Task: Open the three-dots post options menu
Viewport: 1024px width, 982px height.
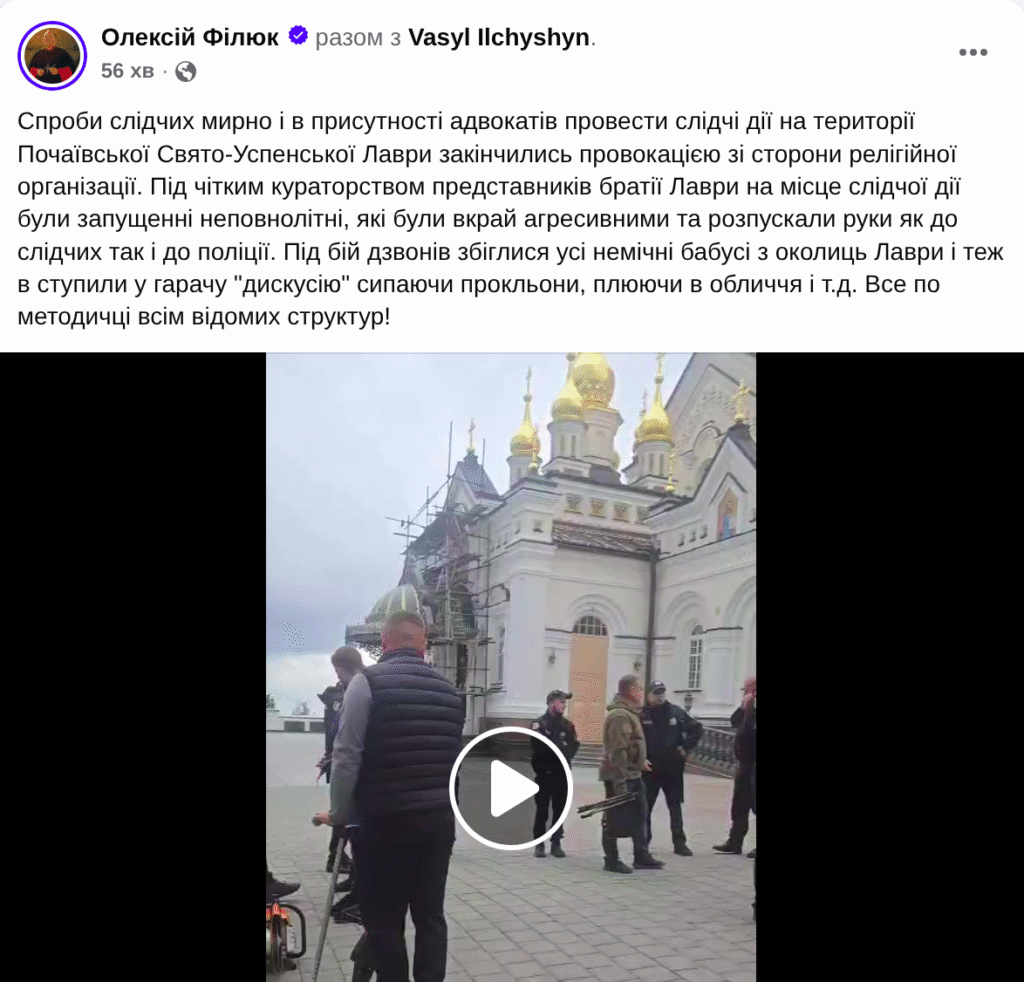Action: point(973,52)
